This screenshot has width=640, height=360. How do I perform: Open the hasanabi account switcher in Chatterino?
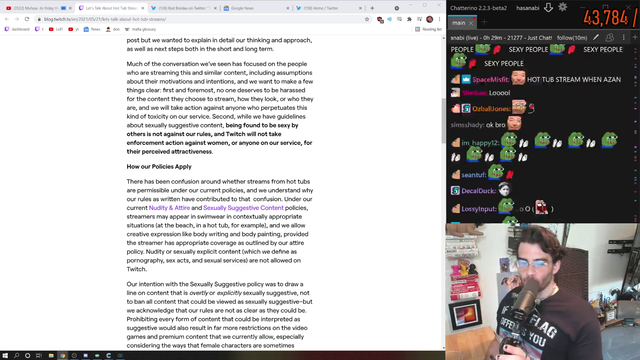(527, 8)
